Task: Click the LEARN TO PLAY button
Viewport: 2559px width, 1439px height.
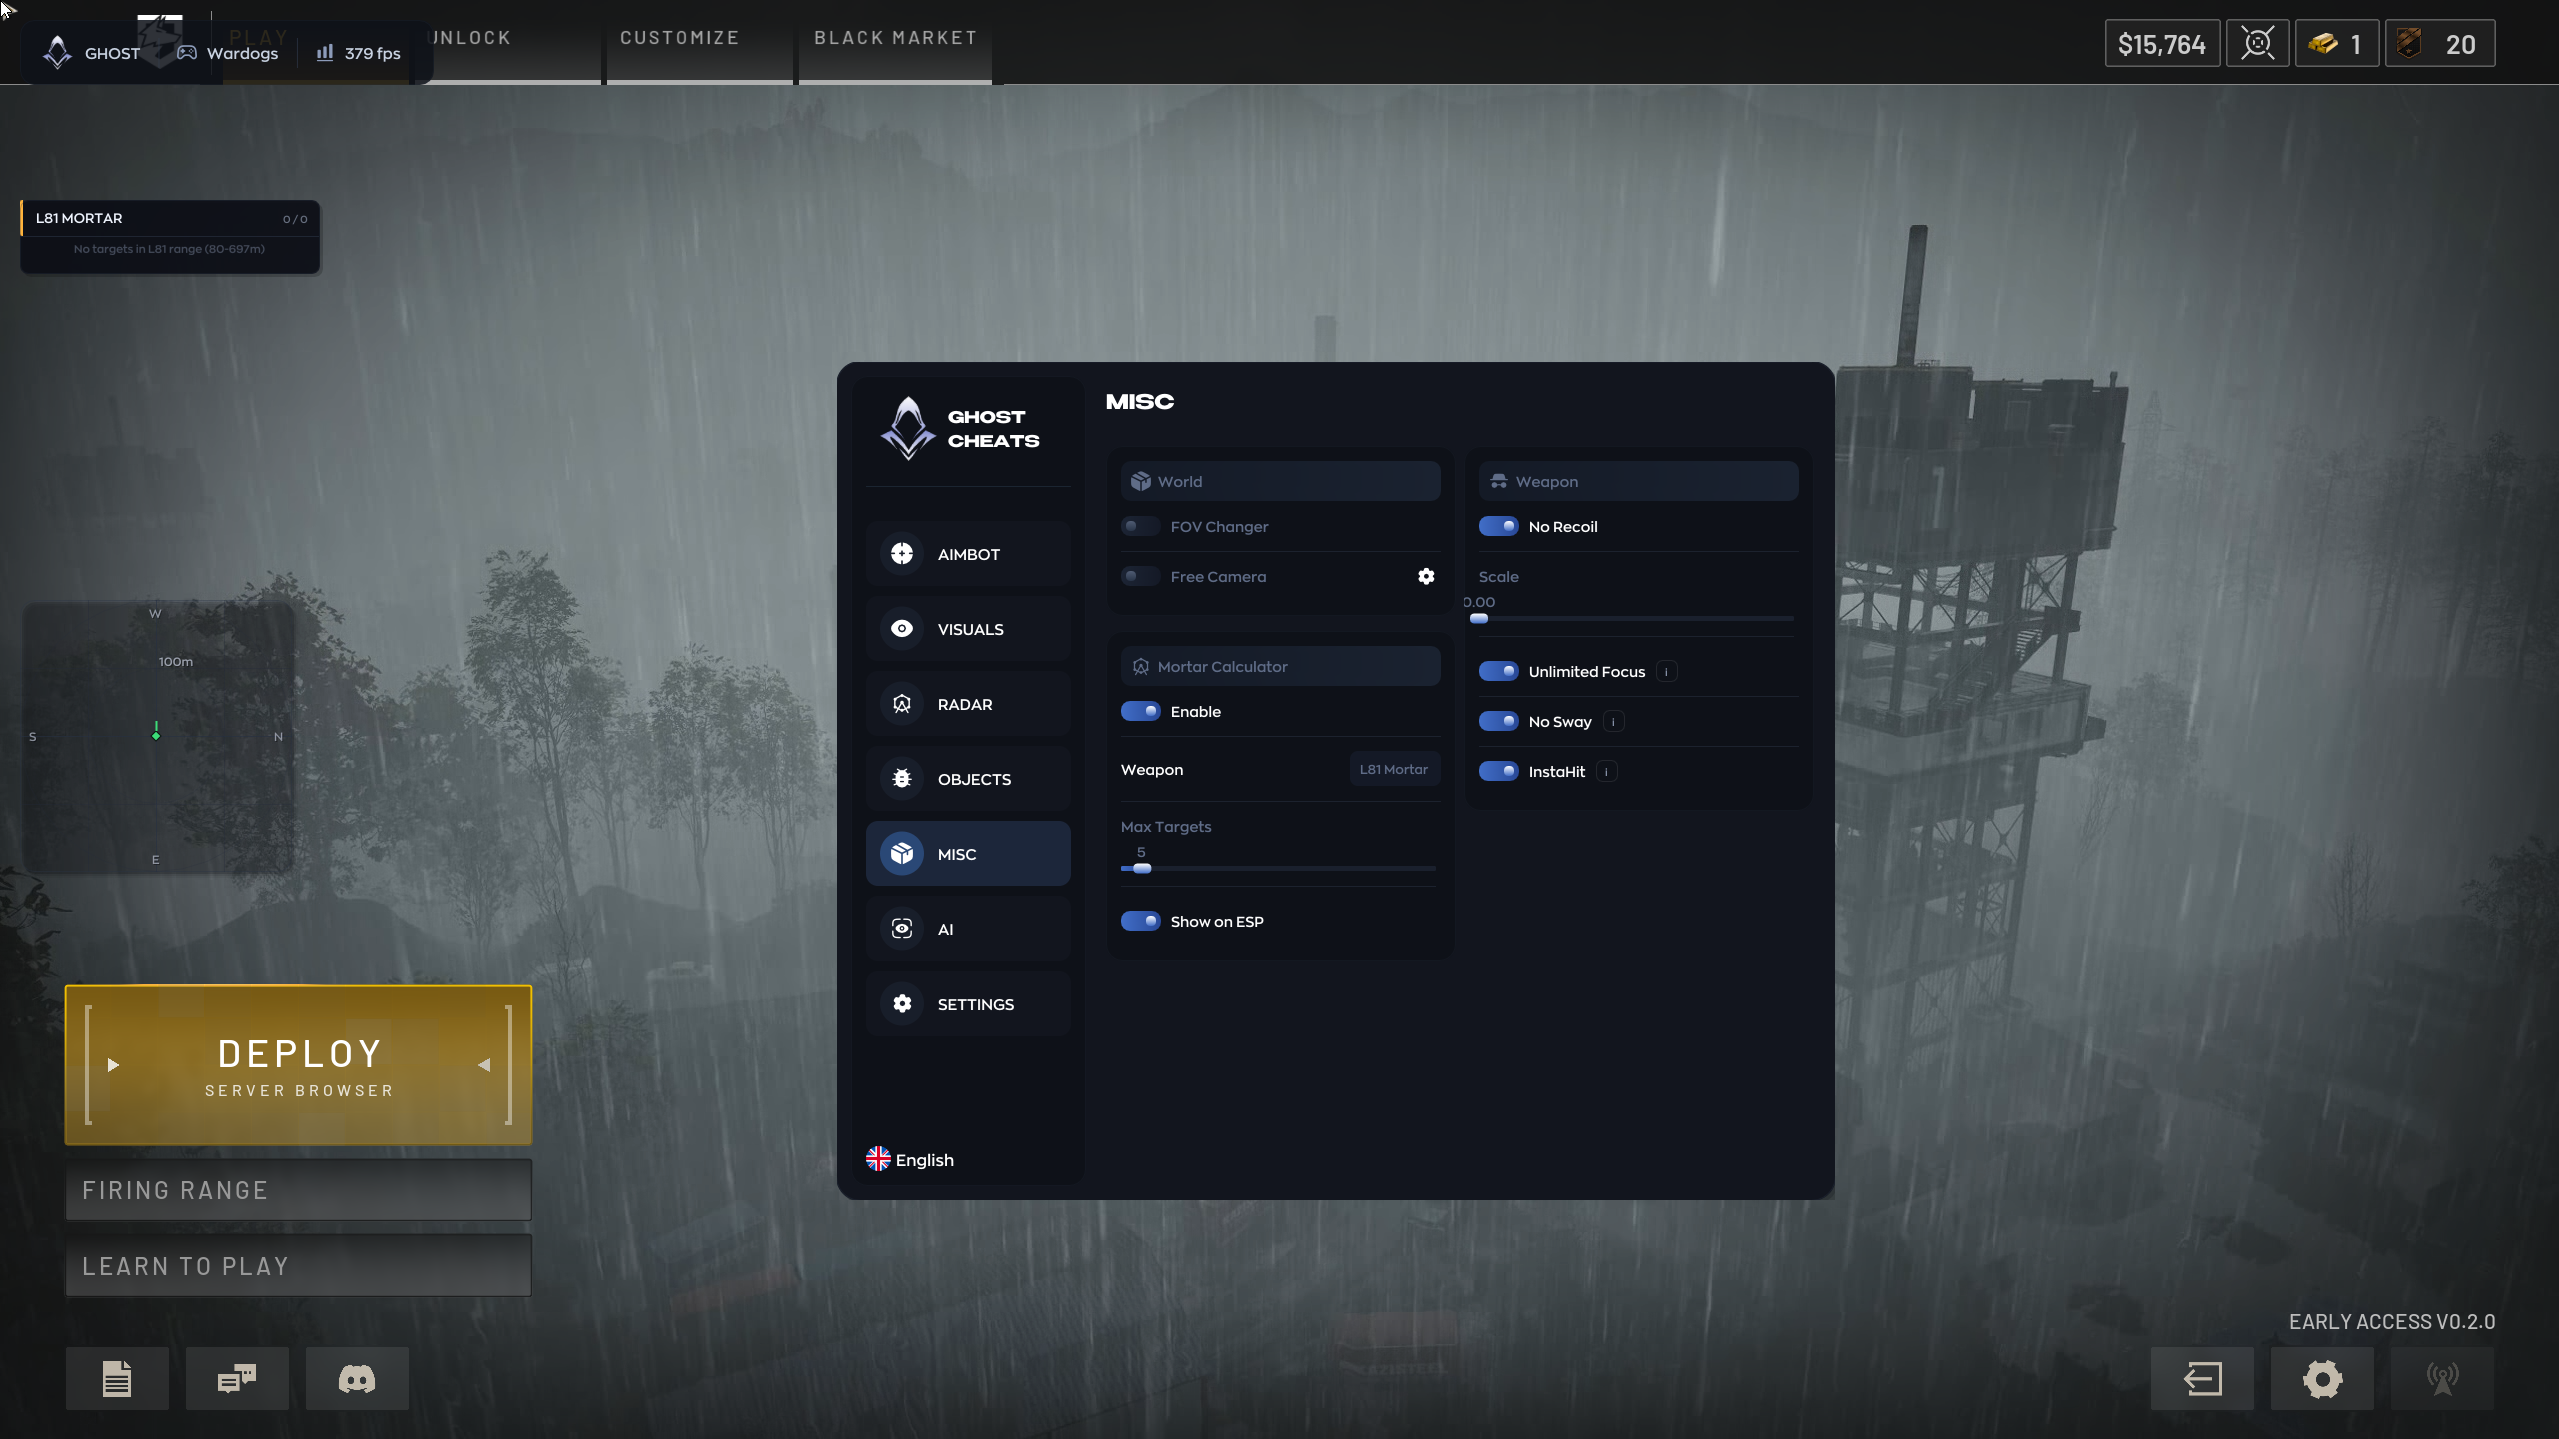Action: pos(298,1265)
